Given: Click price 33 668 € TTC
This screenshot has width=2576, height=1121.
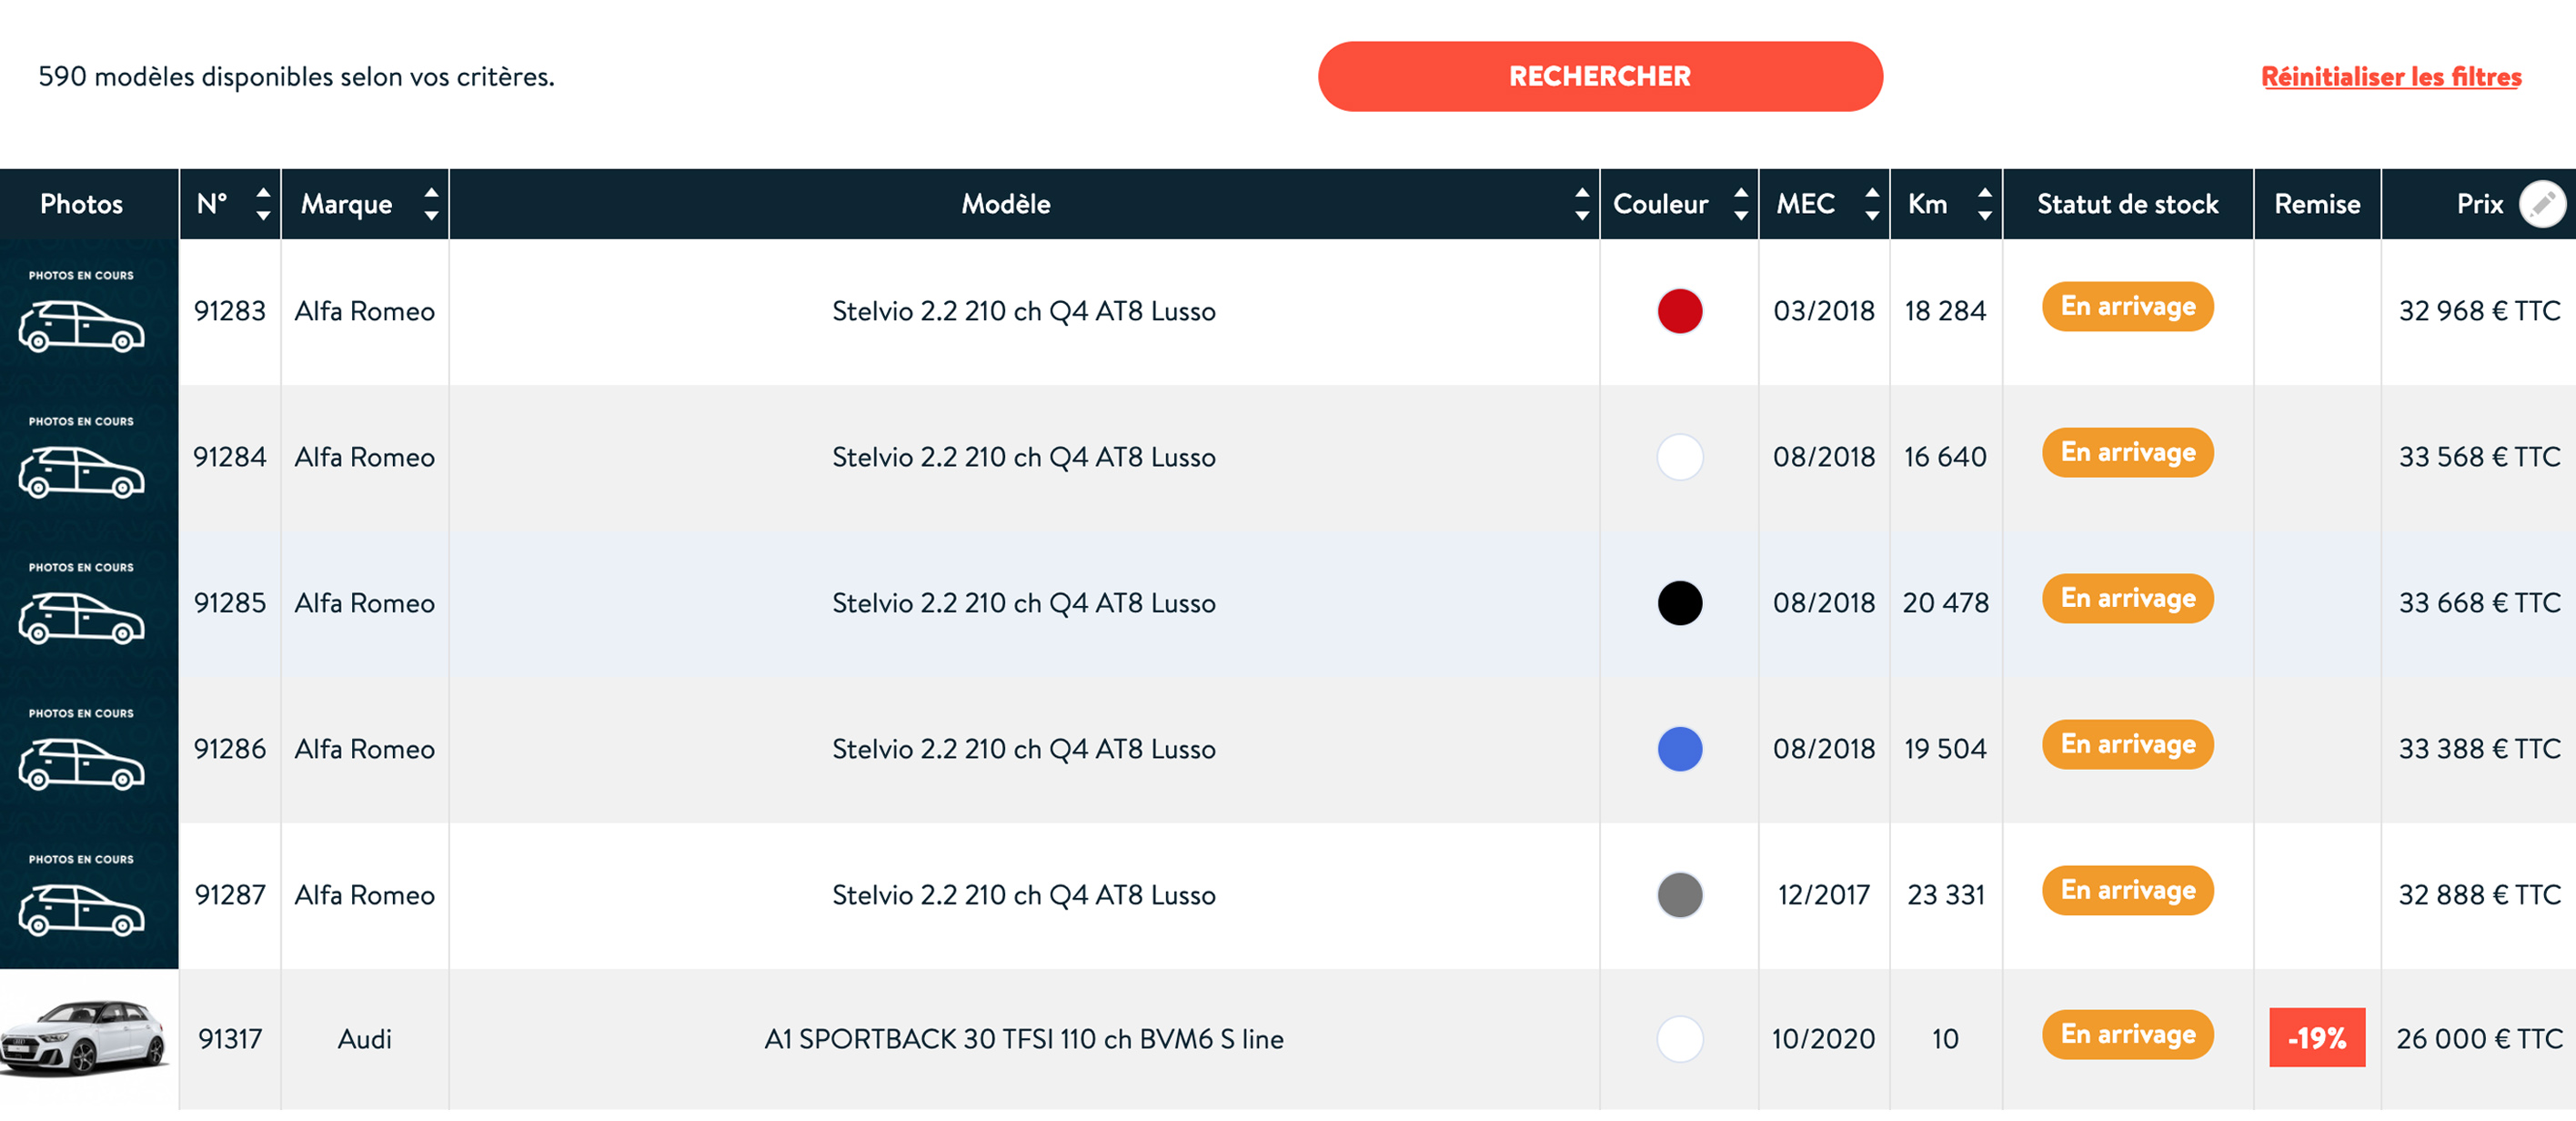Looking at the screenshot, I should point(2479,603).
